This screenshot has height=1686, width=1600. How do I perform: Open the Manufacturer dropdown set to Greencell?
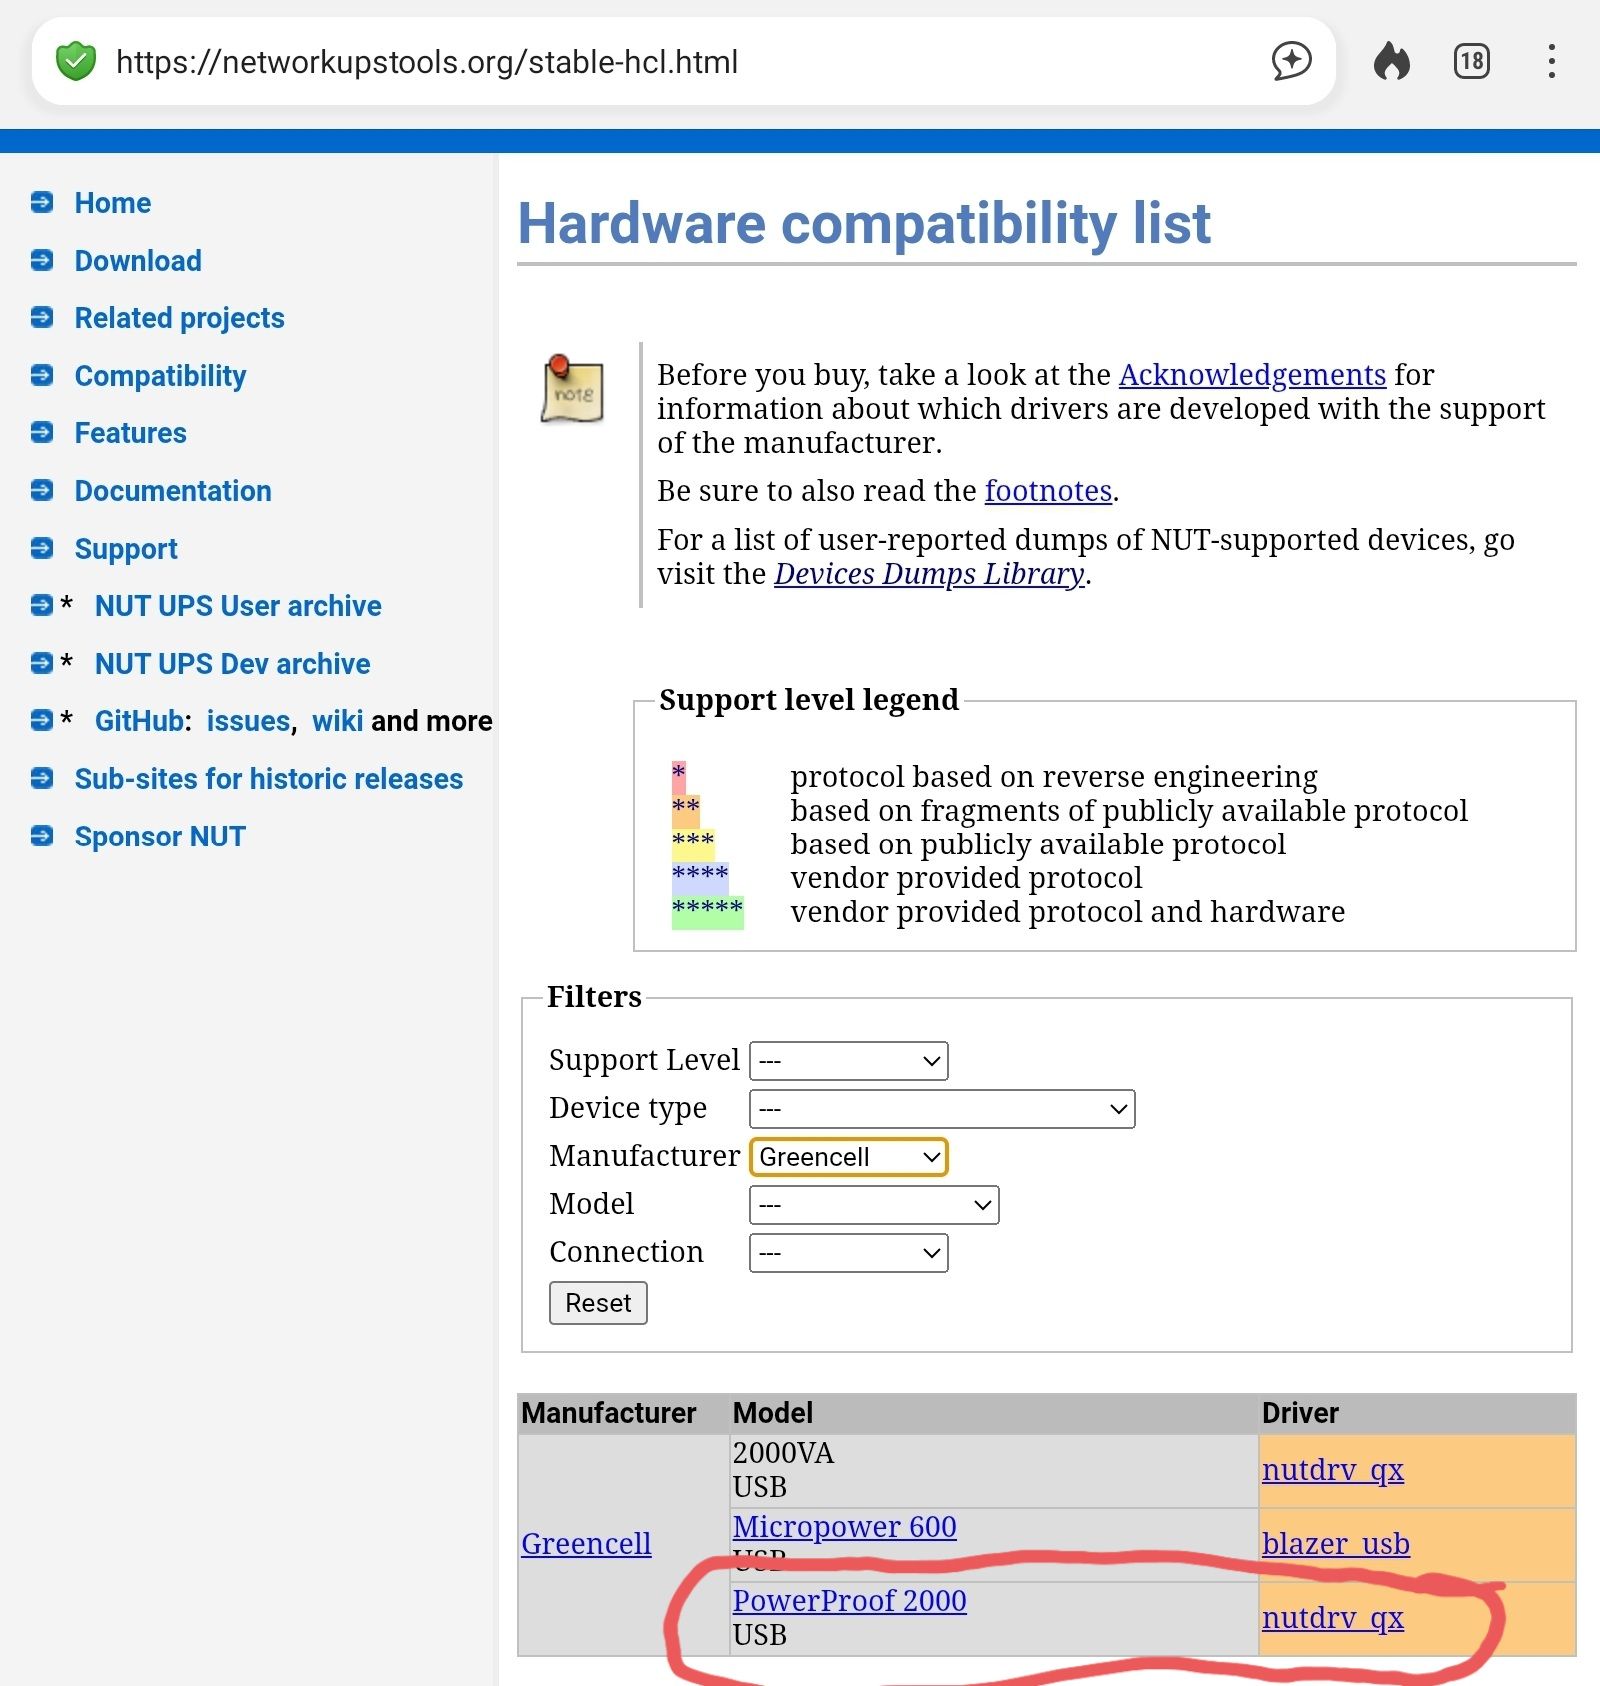pos(848,1157)
